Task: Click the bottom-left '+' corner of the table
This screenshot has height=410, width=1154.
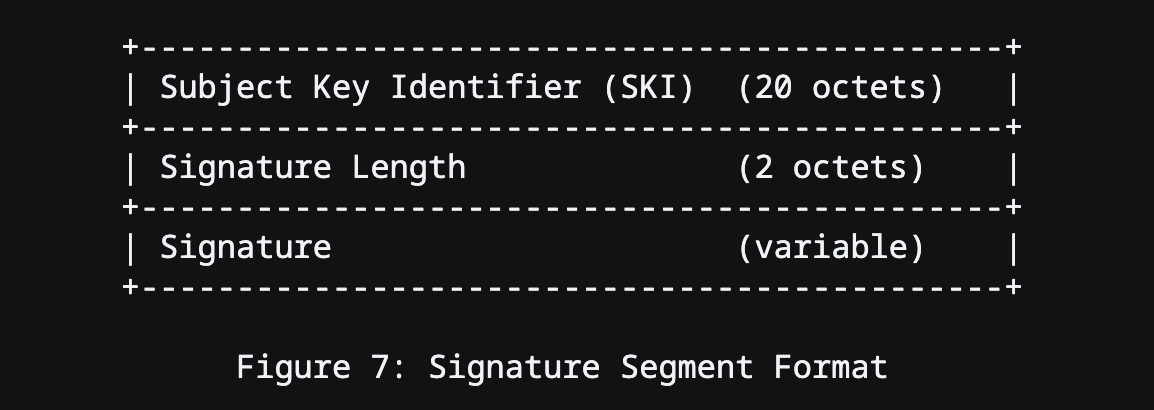Action: [x=130, y=286]
